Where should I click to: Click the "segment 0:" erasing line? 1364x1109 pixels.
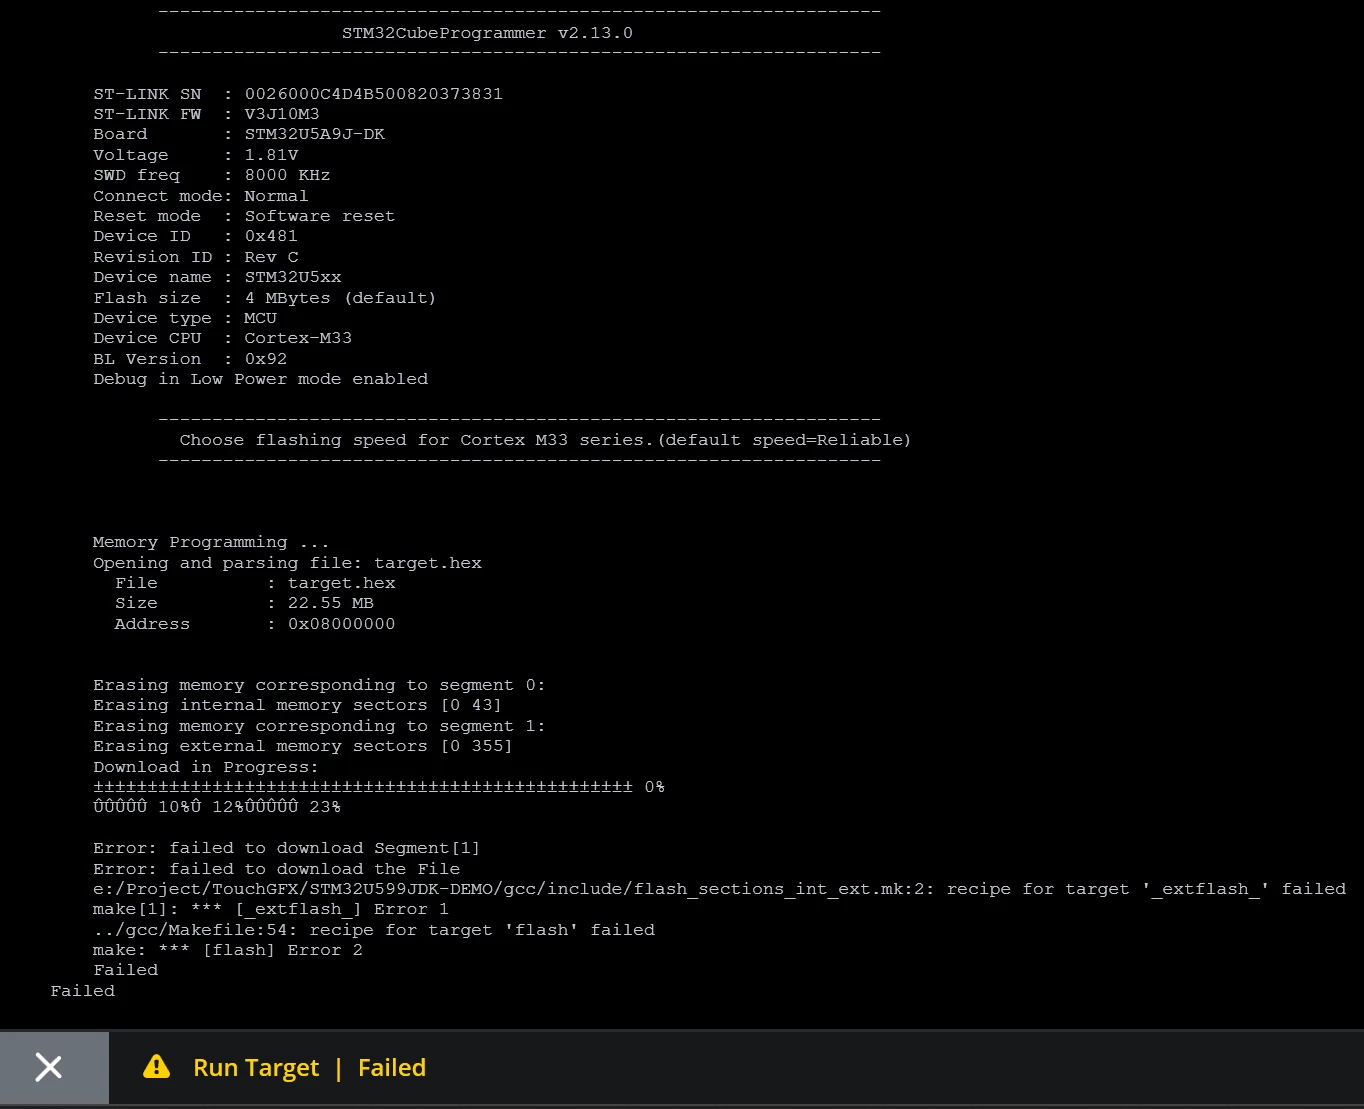tap(320, 685)
